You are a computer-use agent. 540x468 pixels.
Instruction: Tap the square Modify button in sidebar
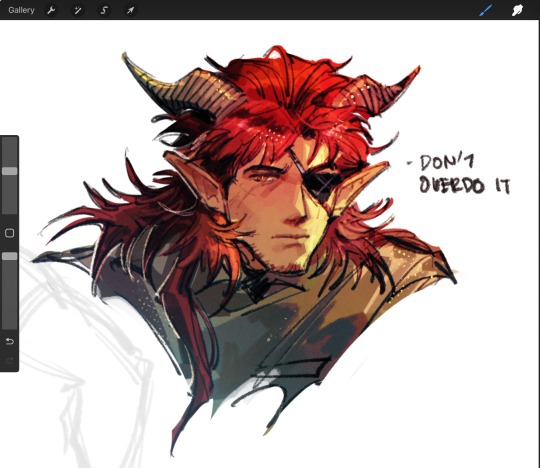(x=10, y=233)
